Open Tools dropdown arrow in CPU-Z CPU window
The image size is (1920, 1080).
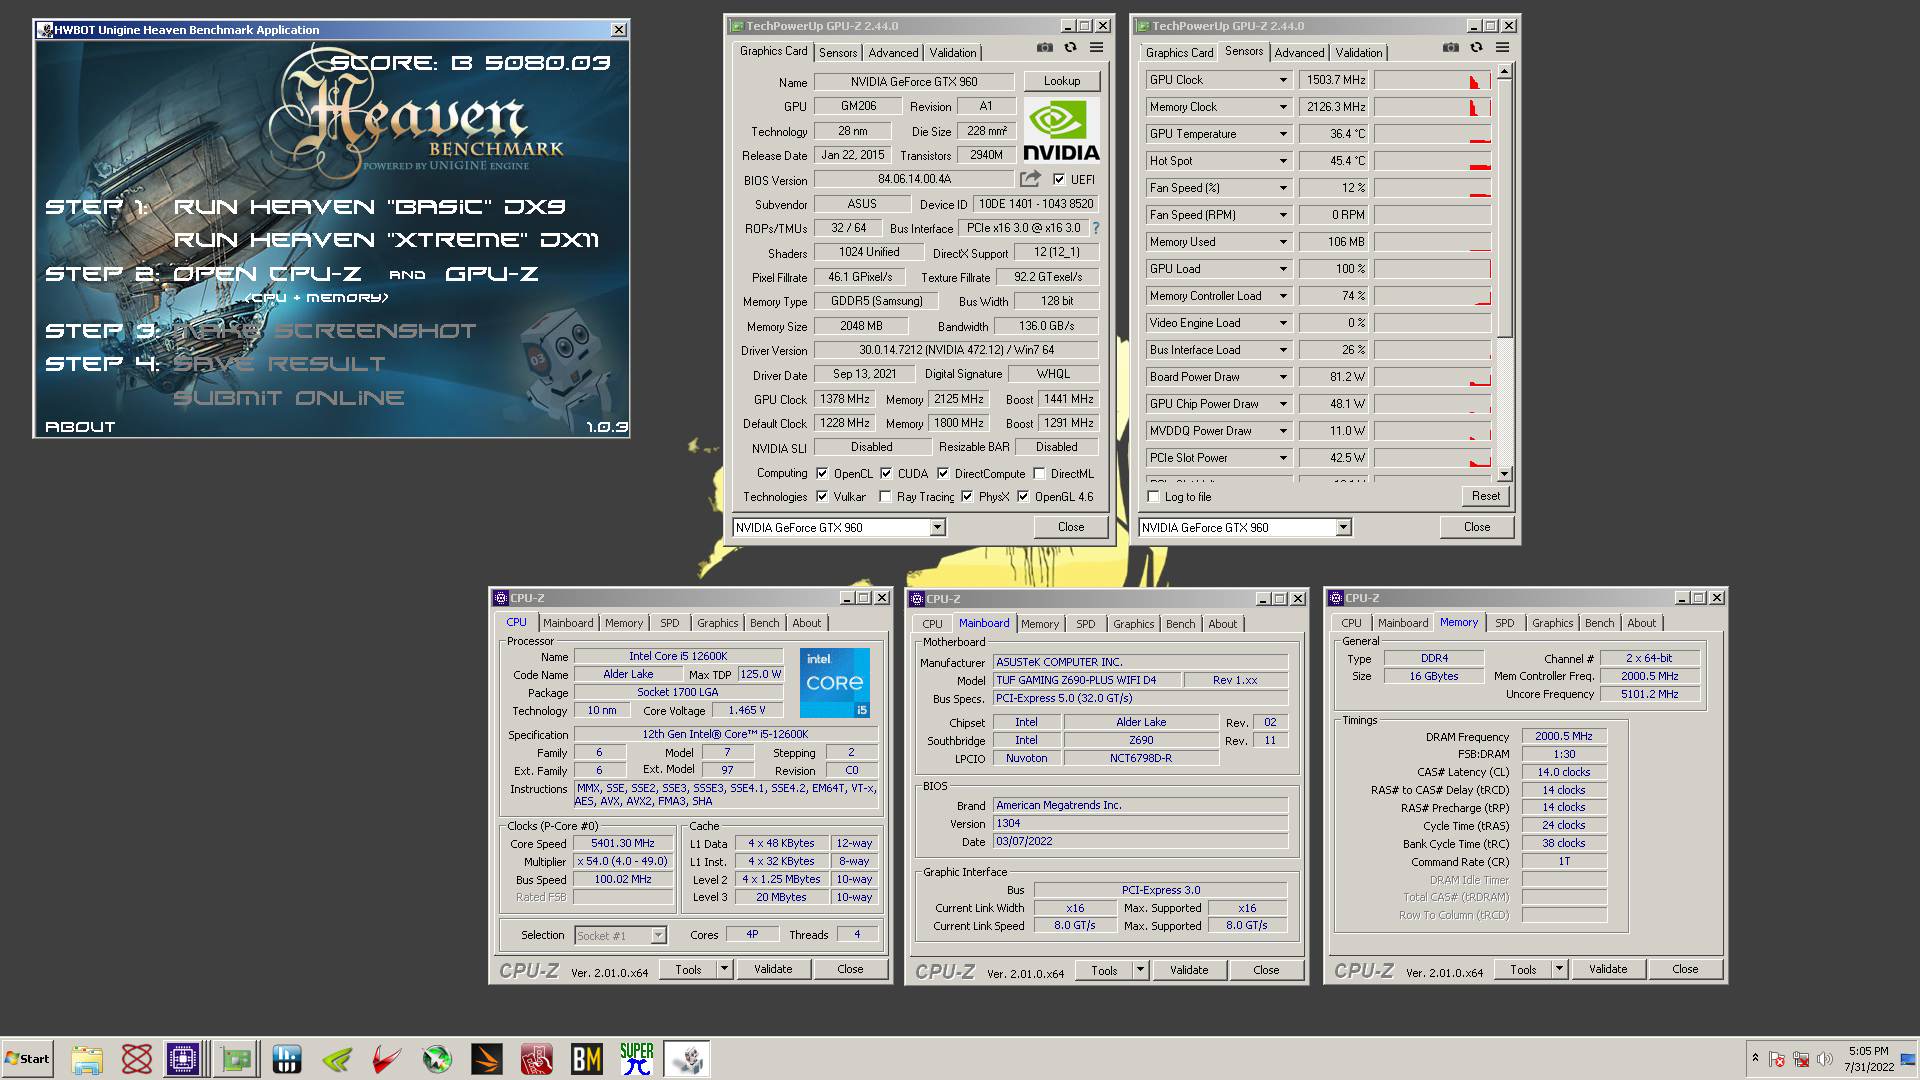pos(724,969)
